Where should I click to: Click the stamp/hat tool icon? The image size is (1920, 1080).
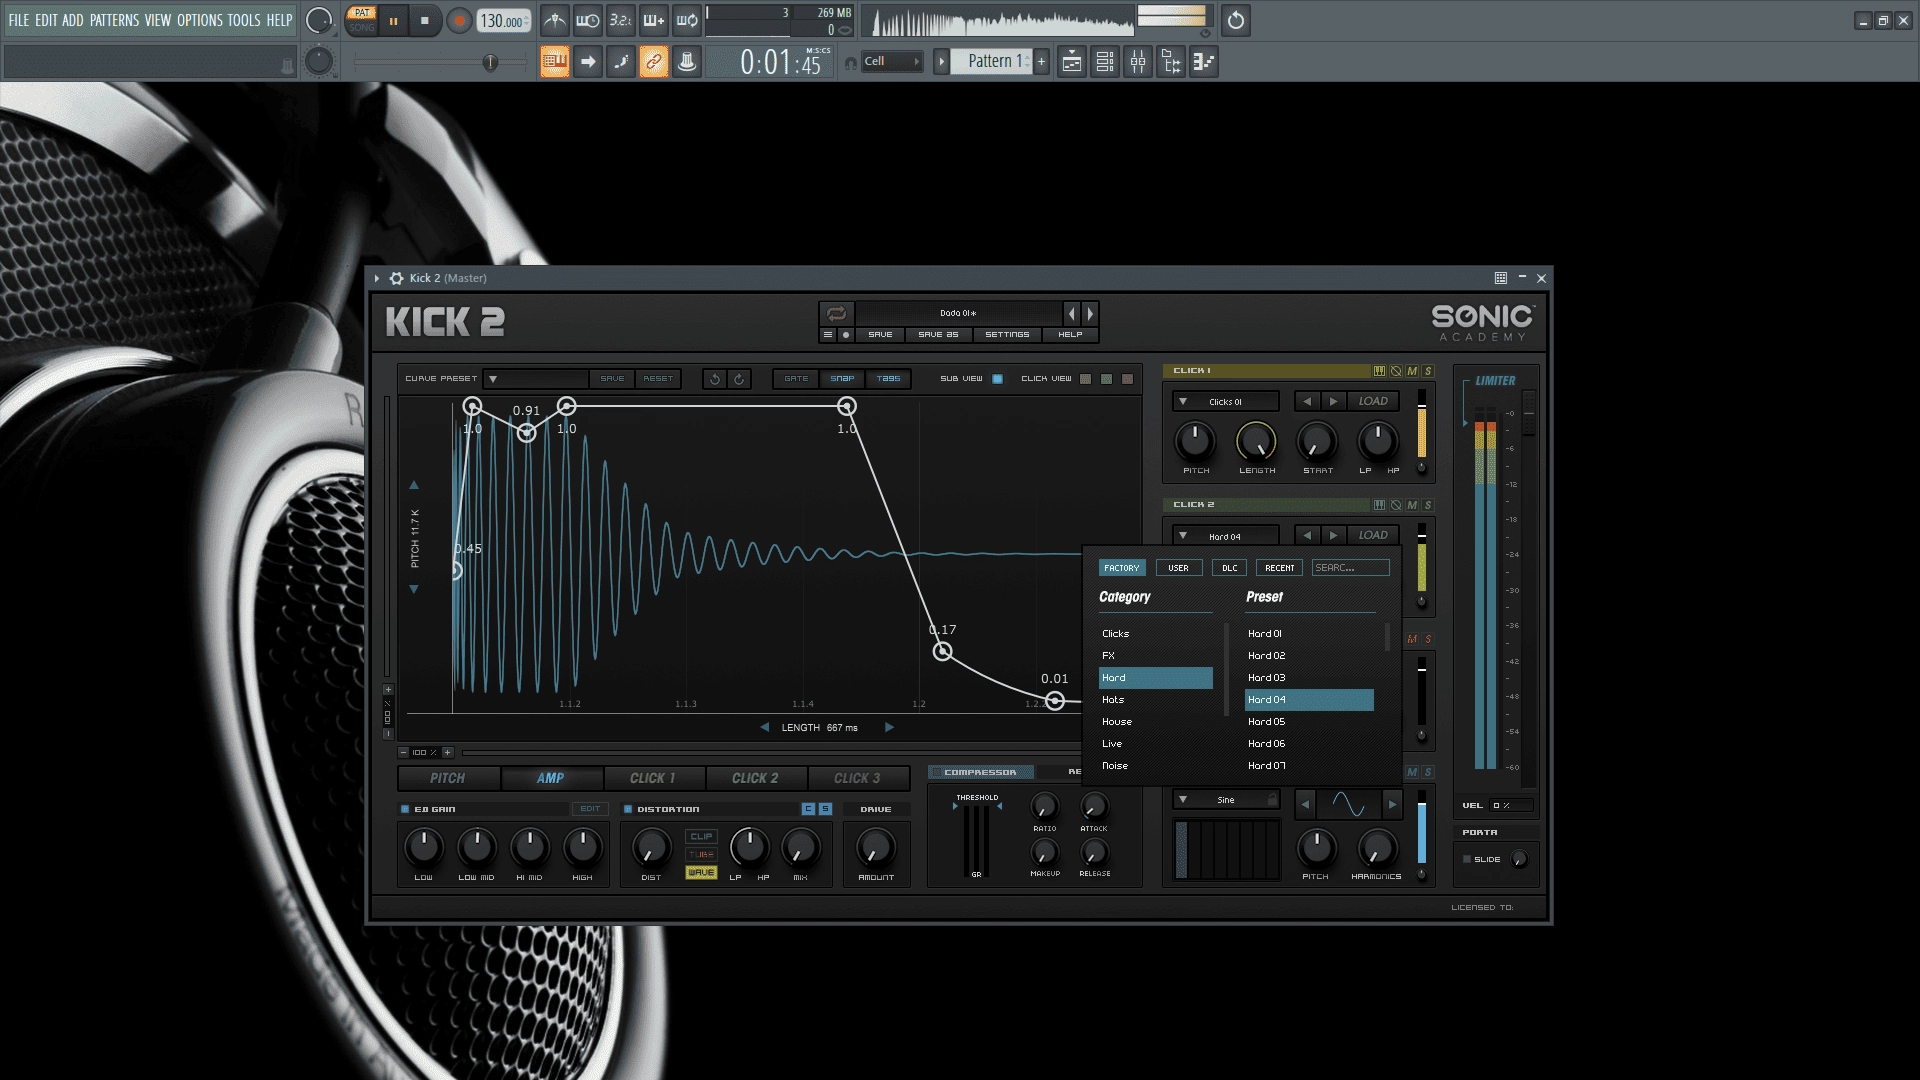687,62
